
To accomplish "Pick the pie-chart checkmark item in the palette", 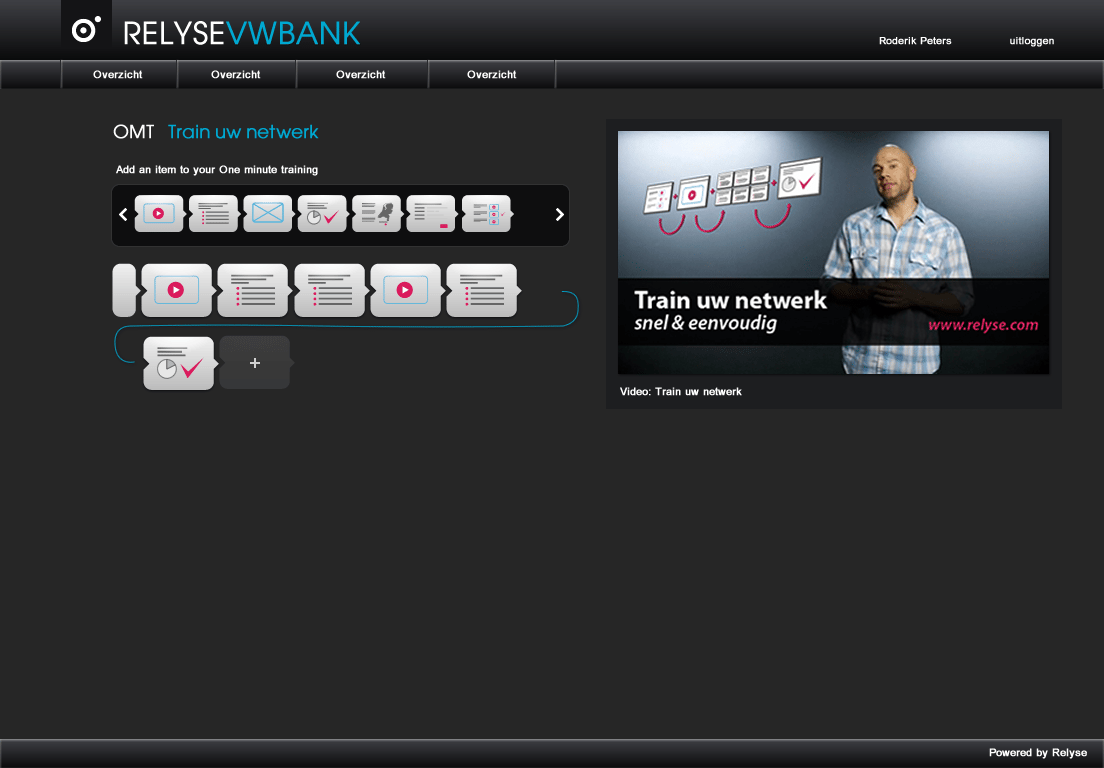I will tap(322, 213).
